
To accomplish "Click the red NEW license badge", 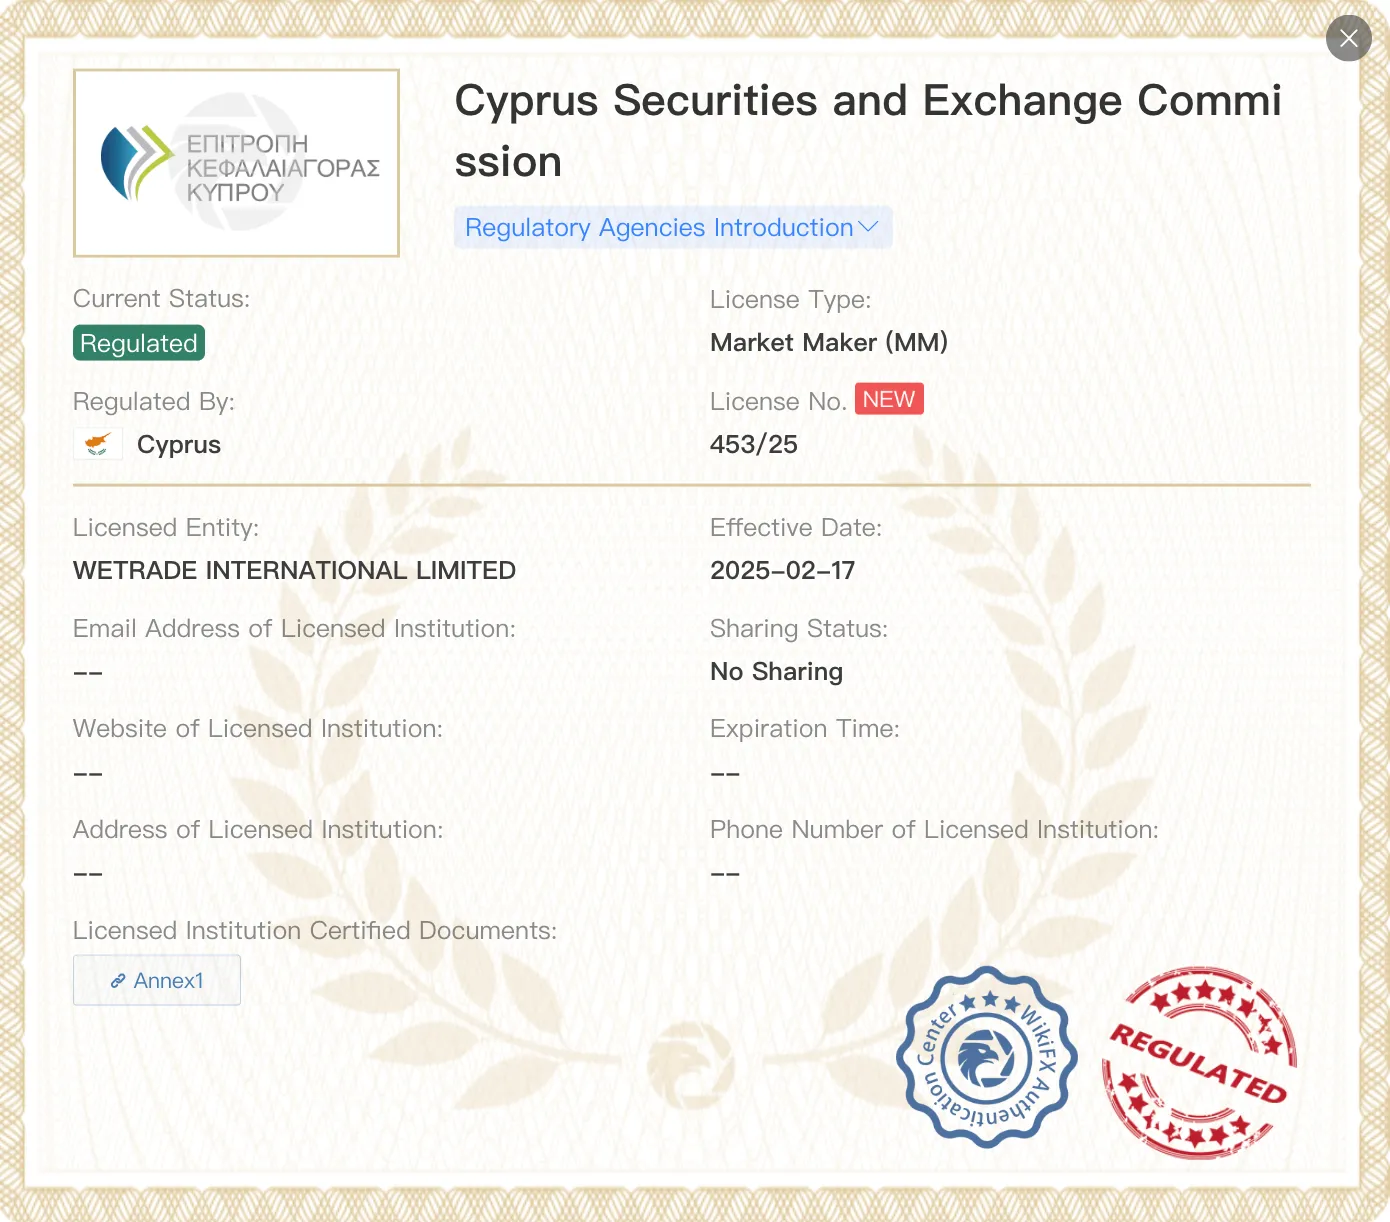I will (x=889, y=399).
